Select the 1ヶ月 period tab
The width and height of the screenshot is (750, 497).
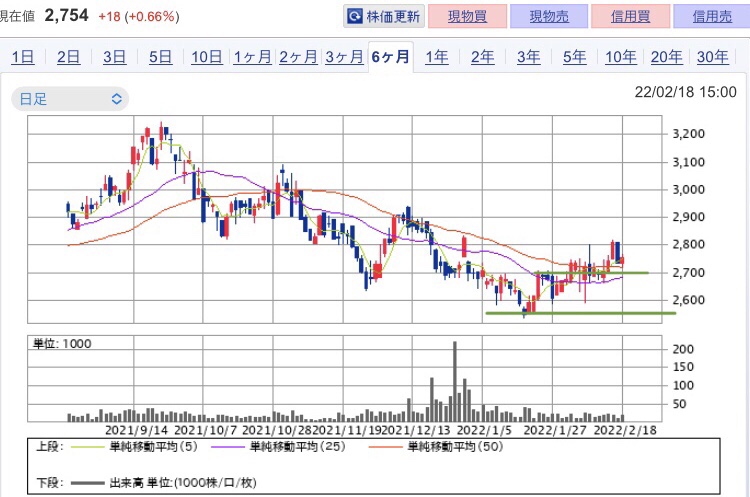click(x=252, y=57)
